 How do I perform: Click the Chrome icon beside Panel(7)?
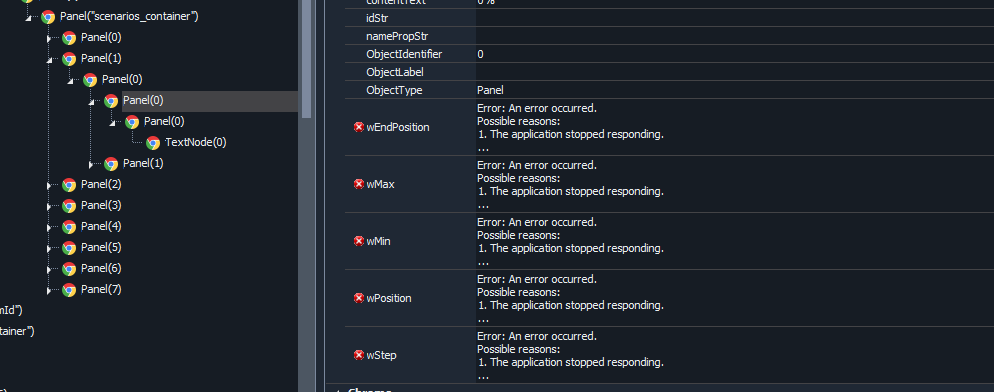[x=69, y=290]
